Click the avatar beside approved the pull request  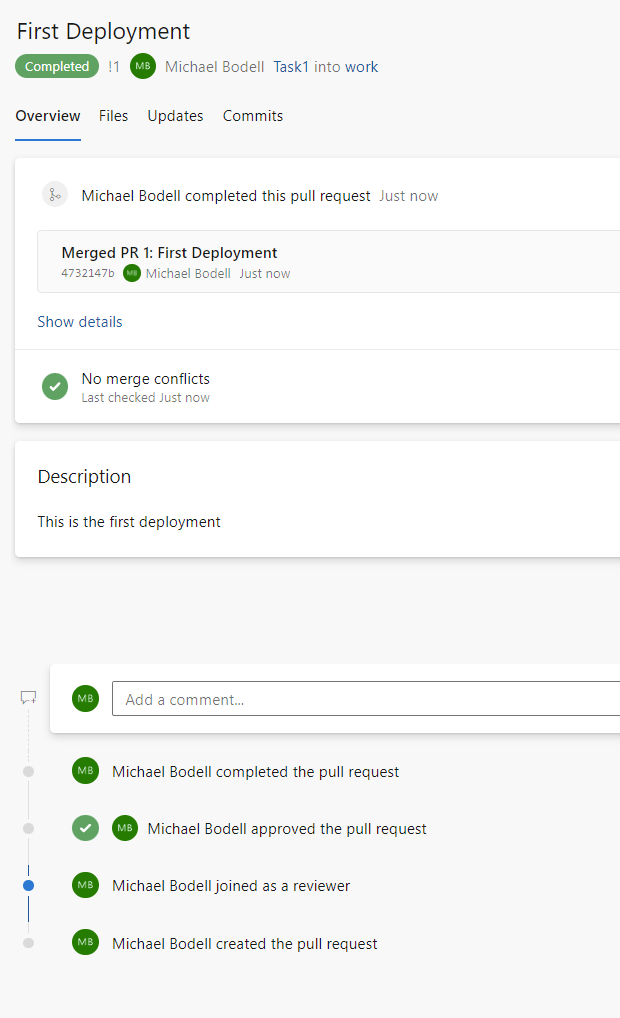(125, 828)
